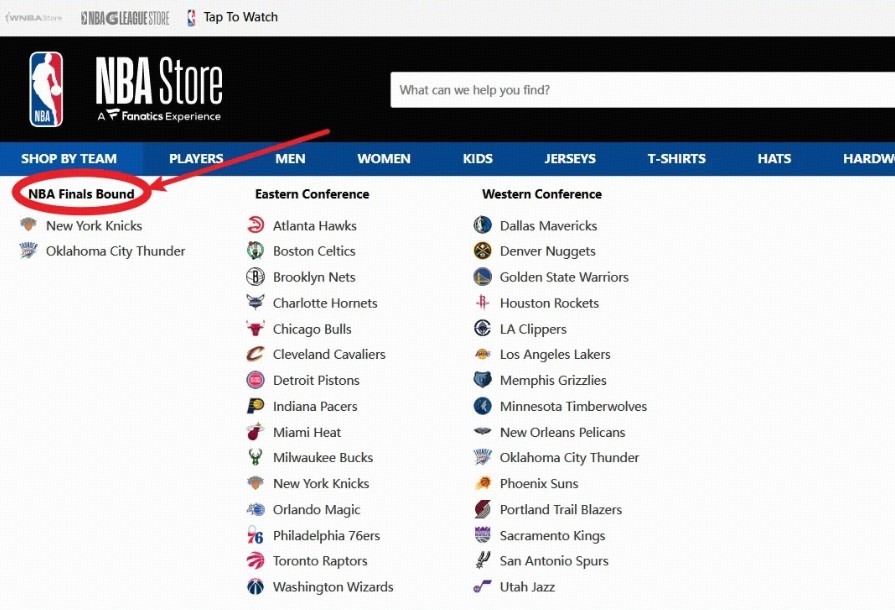Image resolution: width=895 pixels, height=610 pixels.
Task: Click the Miami Heat logo icon
Action: (255, 432)
